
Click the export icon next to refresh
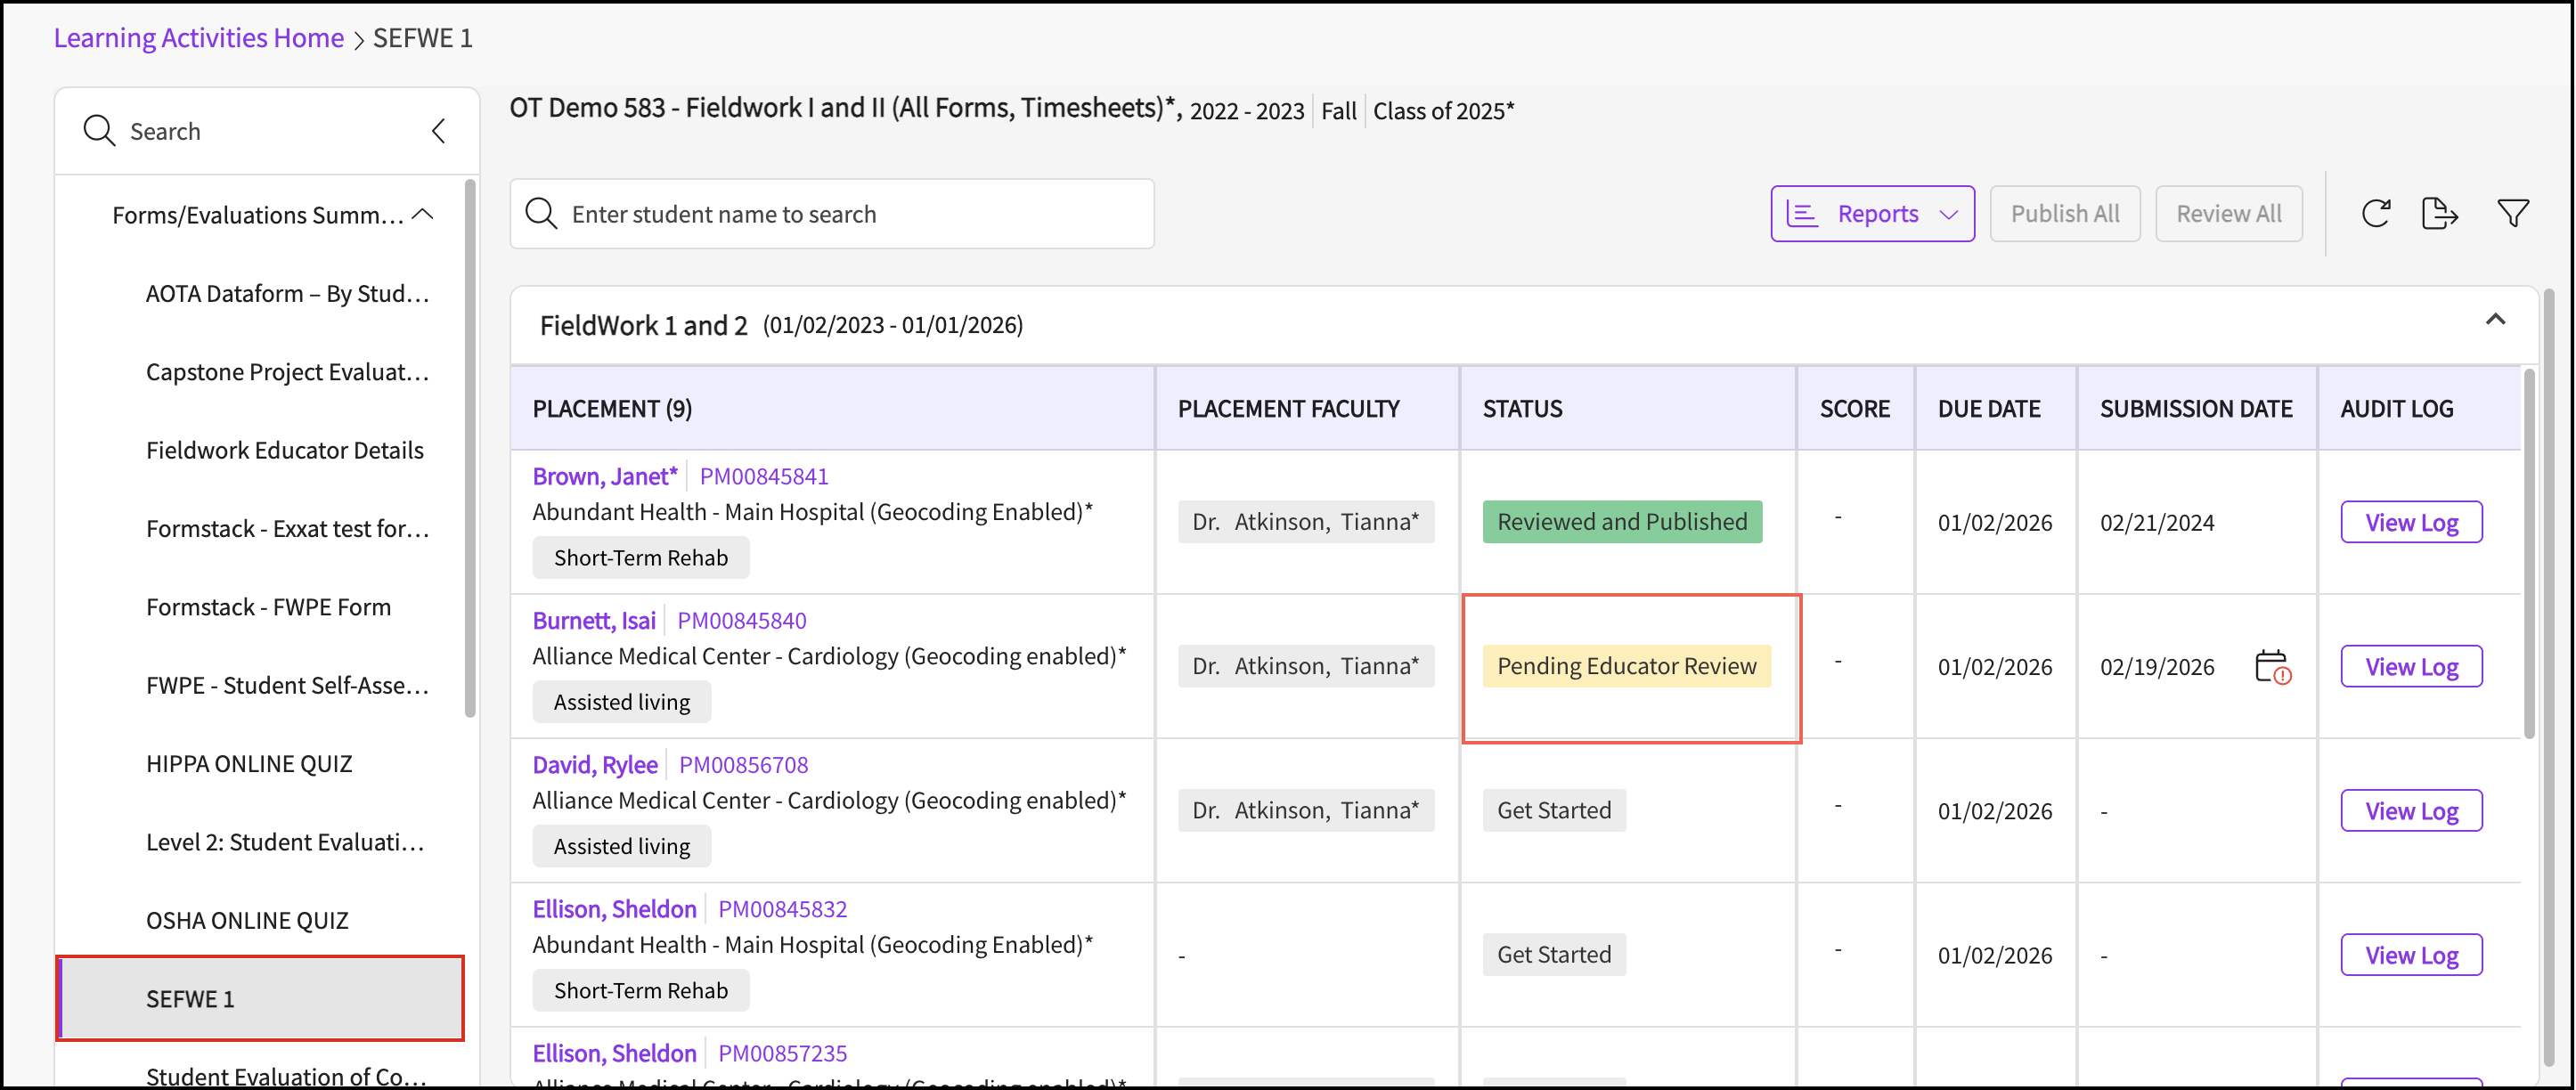pyautogui.click(x=2439, y=213)
